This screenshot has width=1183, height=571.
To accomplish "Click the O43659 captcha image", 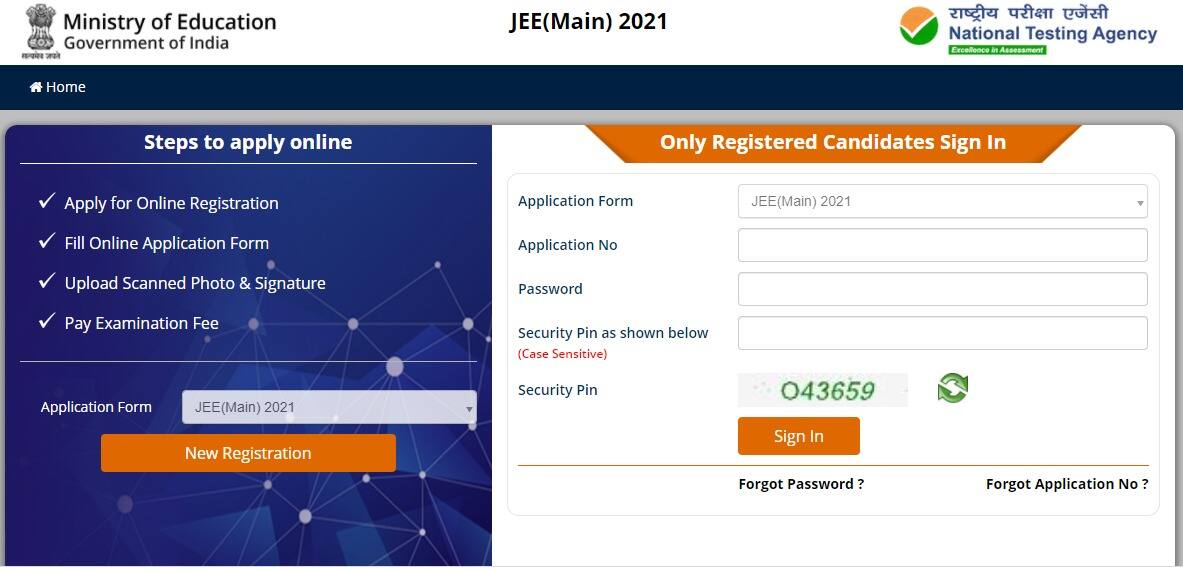I will (x=823, y=390).
